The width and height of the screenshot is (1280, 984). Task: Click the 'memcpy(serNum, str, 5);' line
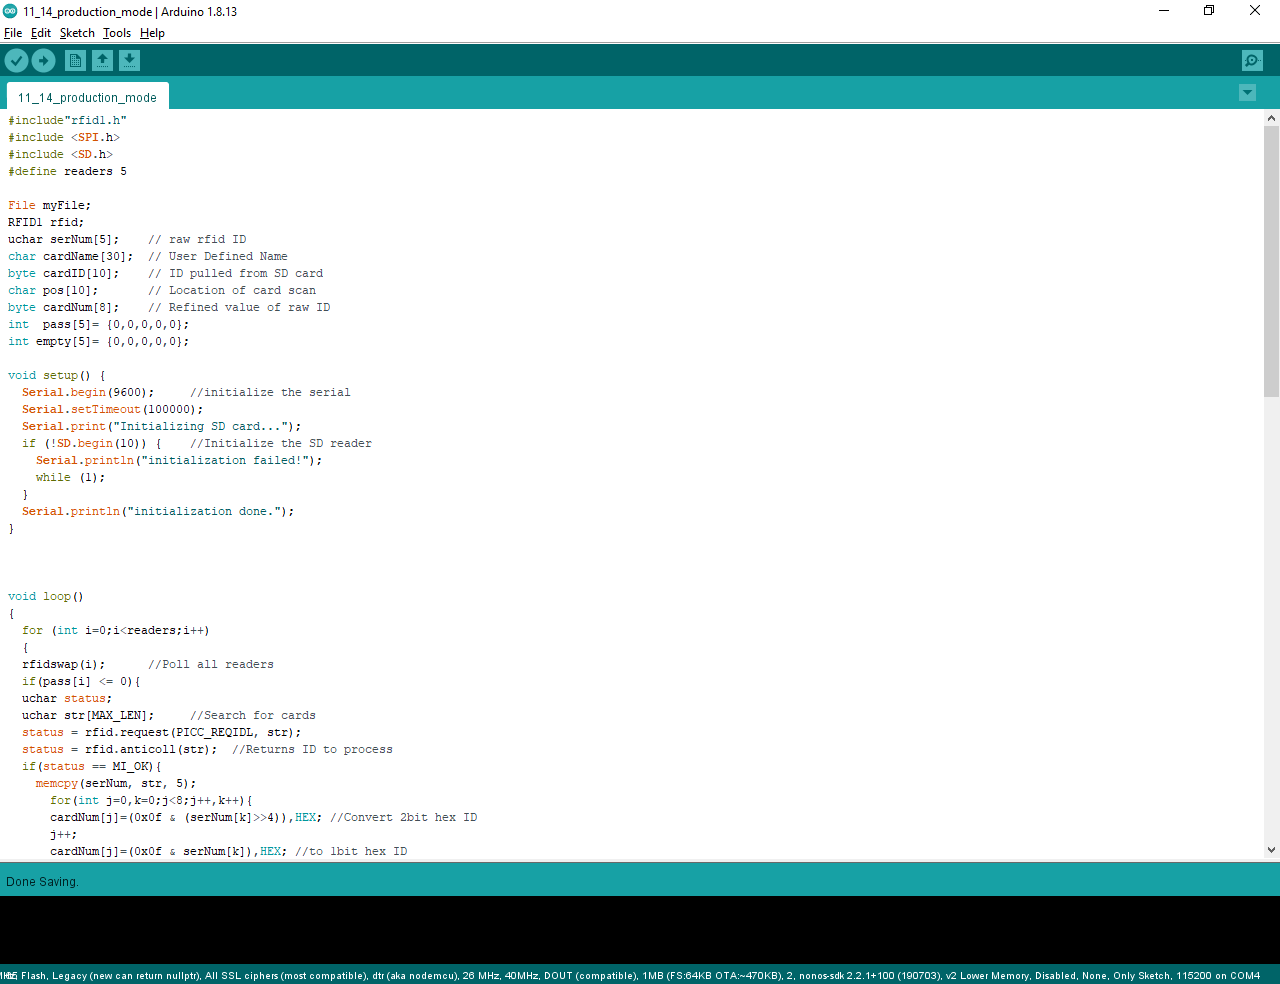pyautogui.click(x=116, y=783)
